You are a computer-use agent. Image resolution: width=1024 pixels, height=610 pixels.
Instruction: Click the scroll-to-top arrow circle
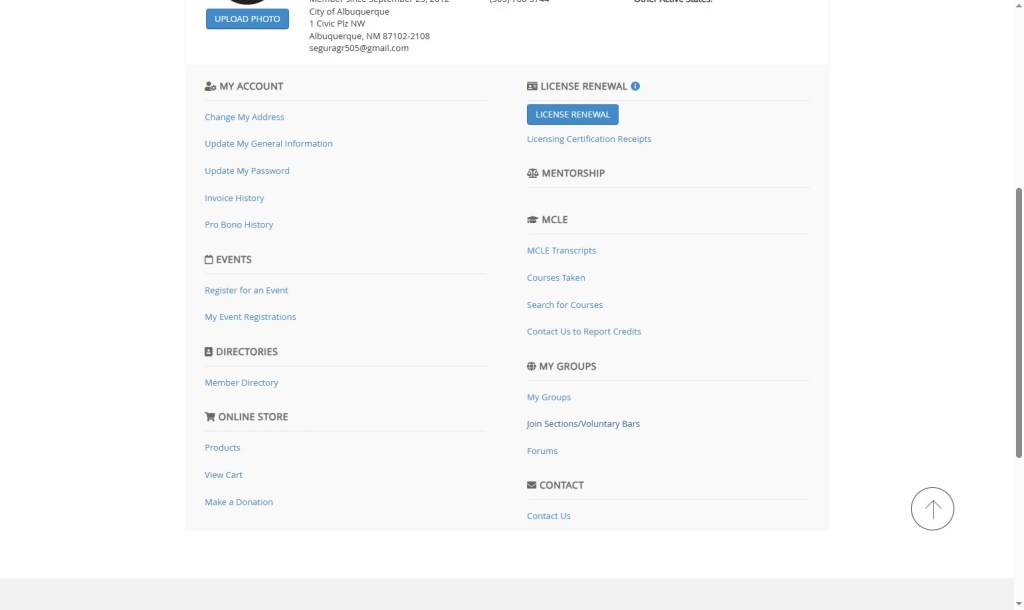(x=932, y=509)
